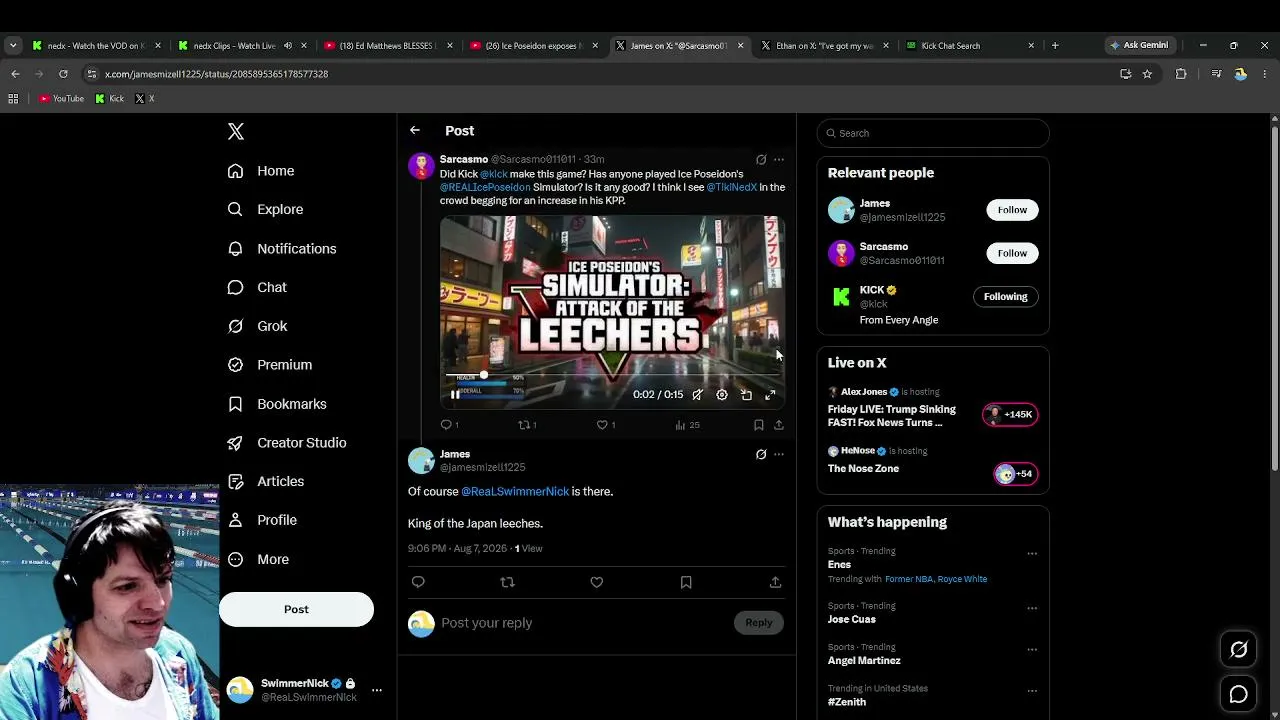Click the large Post button
The image size is (1280, 720).
tap(296, 609)
